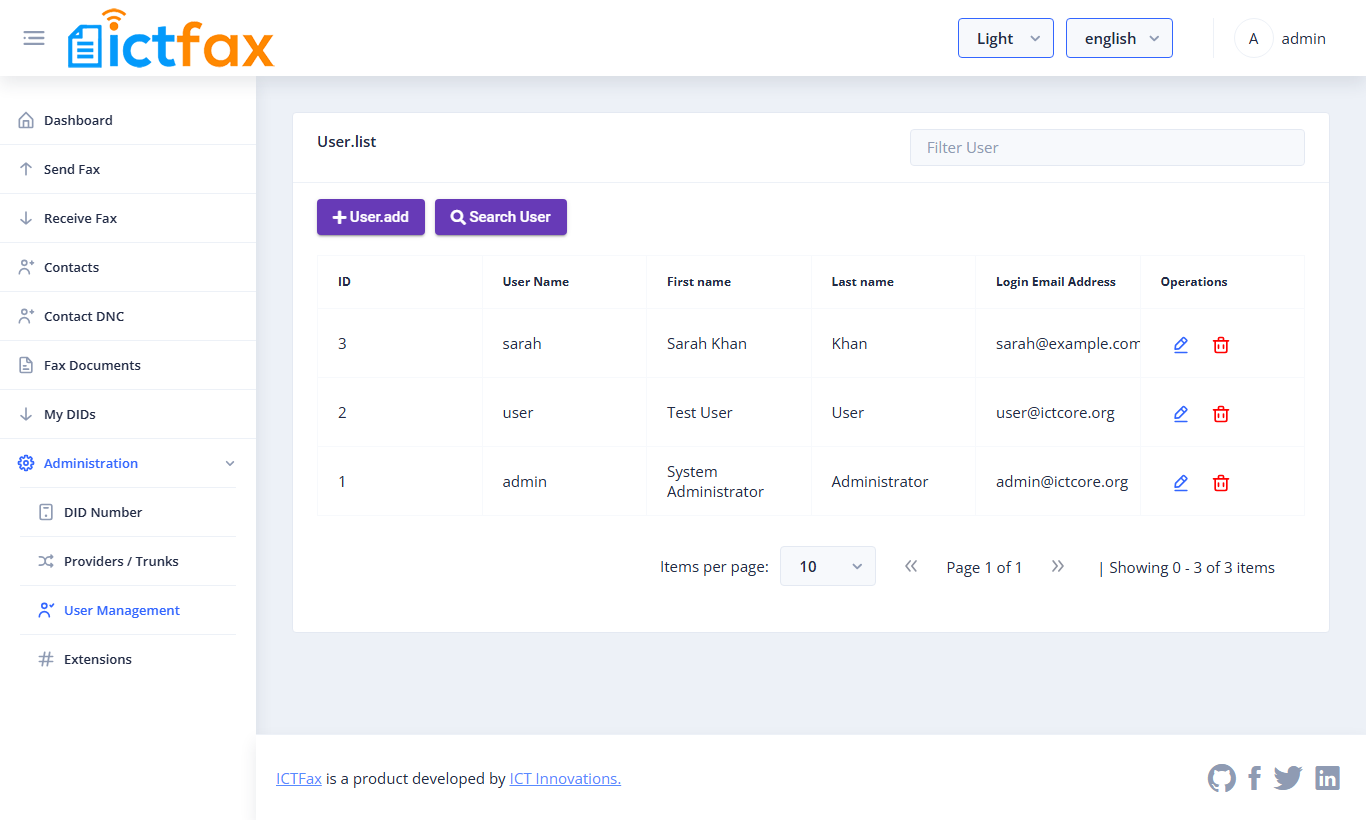
Task: Follow the ICTFax footer link
Action: pyautogui.click(x=299, y=778)
